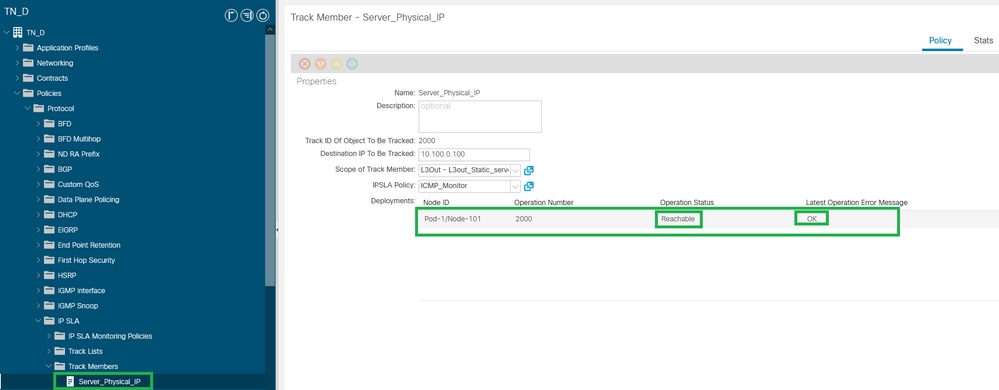
Task: Select the IGMP Interface tree item
Action: [x=82, y=291]
